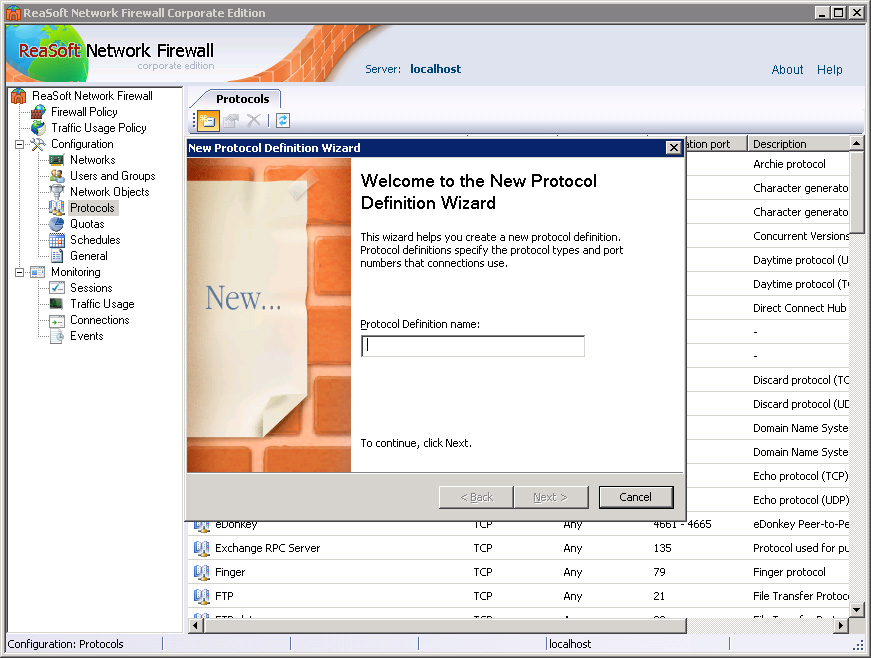Screen dimensions: 871x658
Task: Click the Traffic Usage monitor icon under Monitoring
Action: point(57,304)
